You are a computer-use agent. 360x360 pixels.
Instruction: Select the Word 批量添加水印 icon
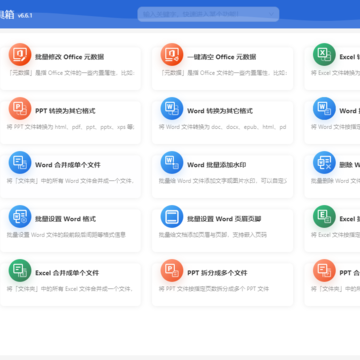(x=172, y=162)
